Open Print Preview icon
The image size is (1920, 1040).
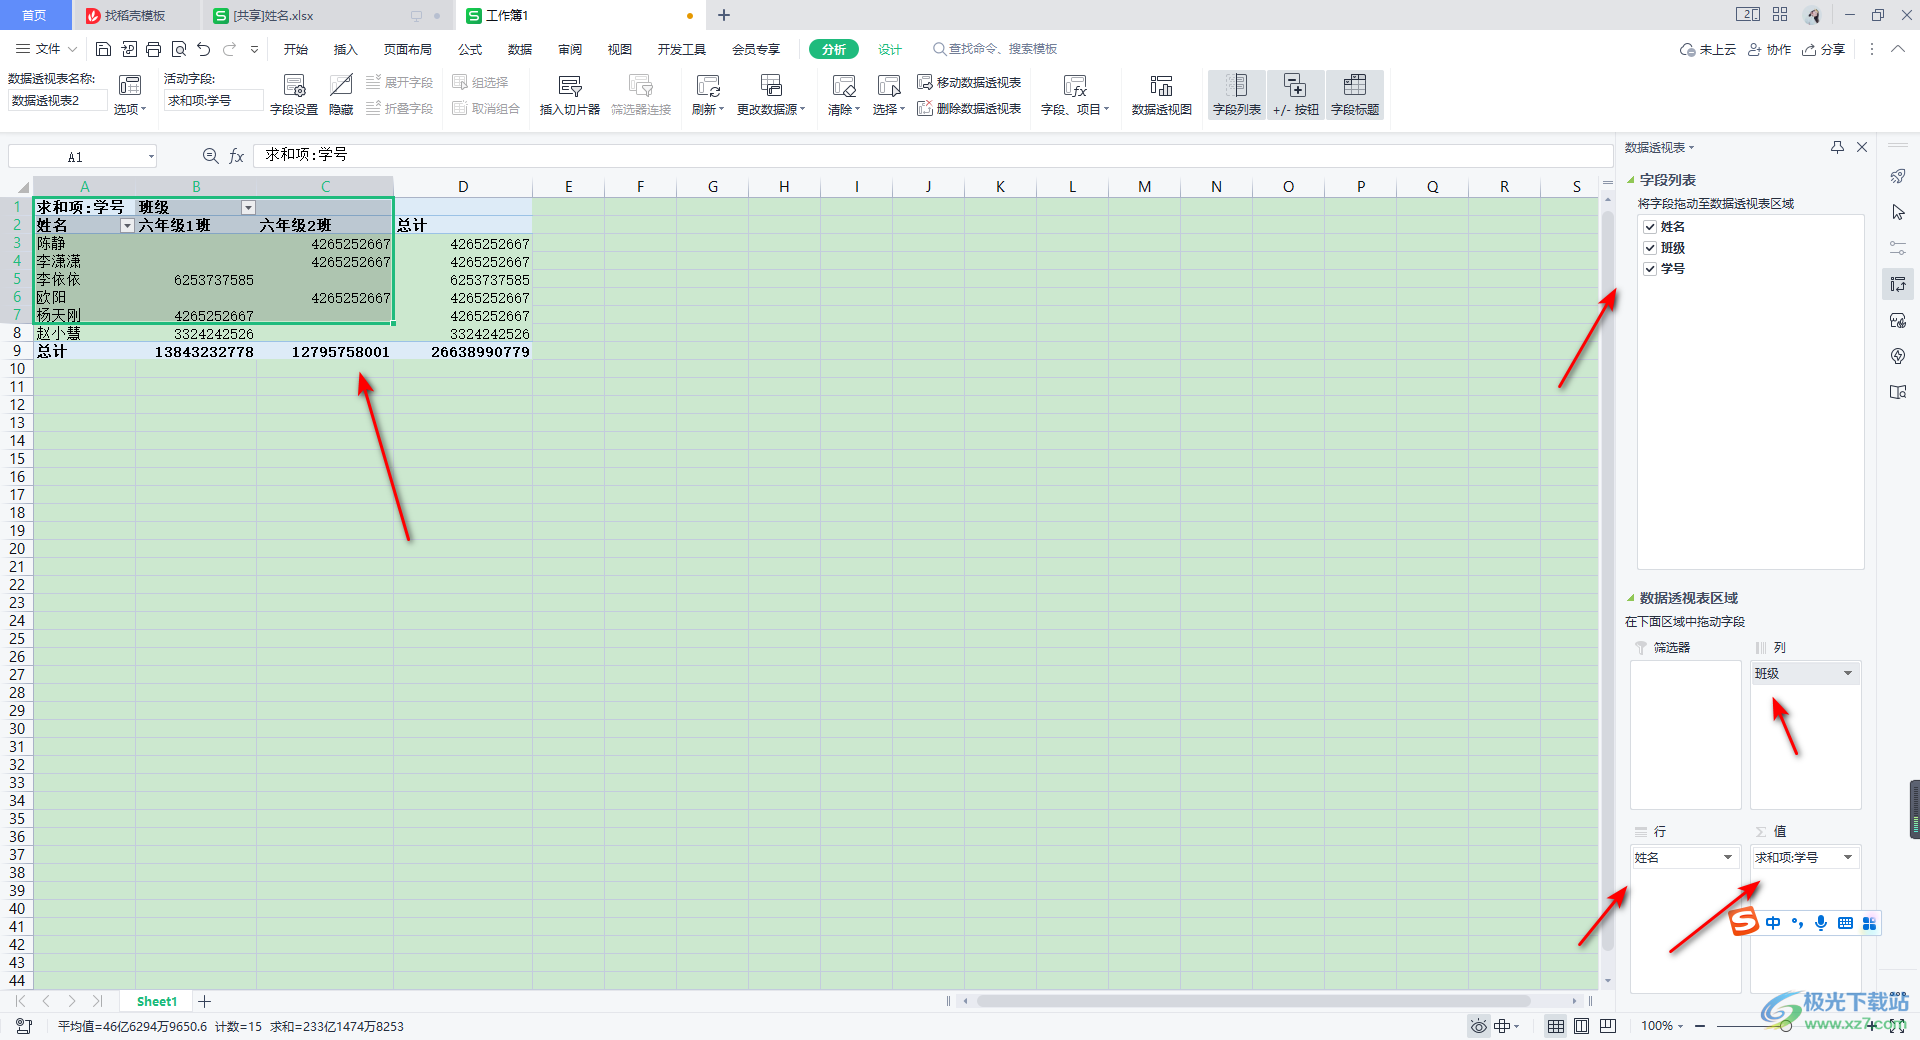pyautogui.click(x=179, y=49)
